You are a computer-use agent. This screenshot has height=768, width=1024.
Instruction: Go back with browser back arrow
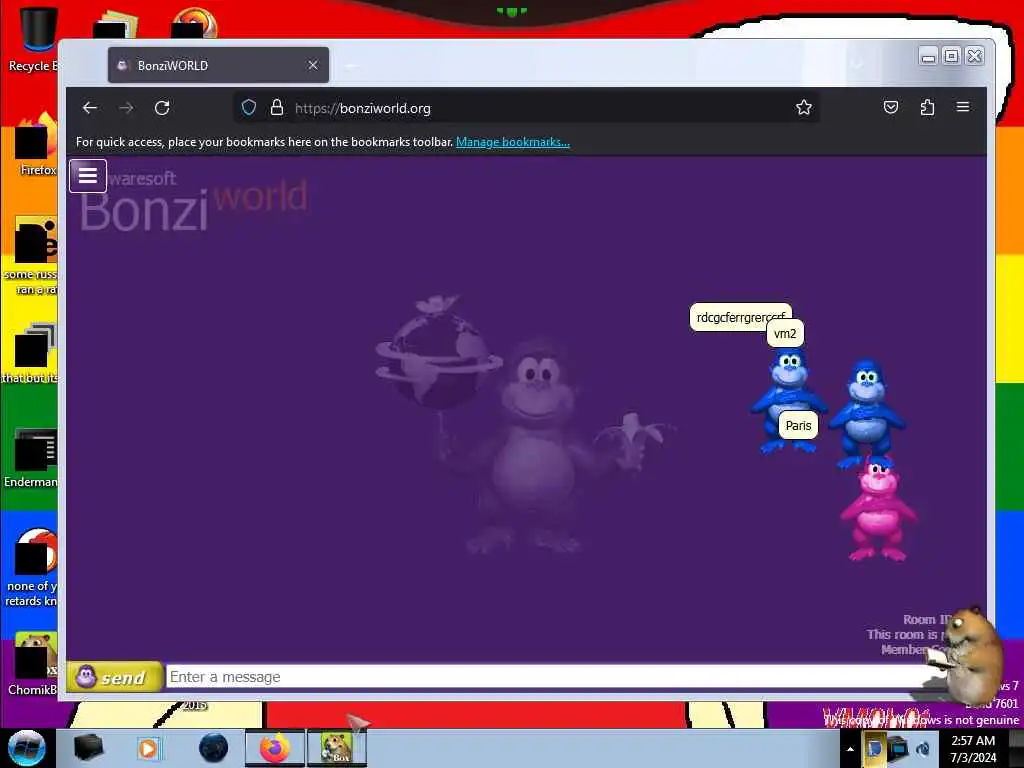tap(90, 108)
